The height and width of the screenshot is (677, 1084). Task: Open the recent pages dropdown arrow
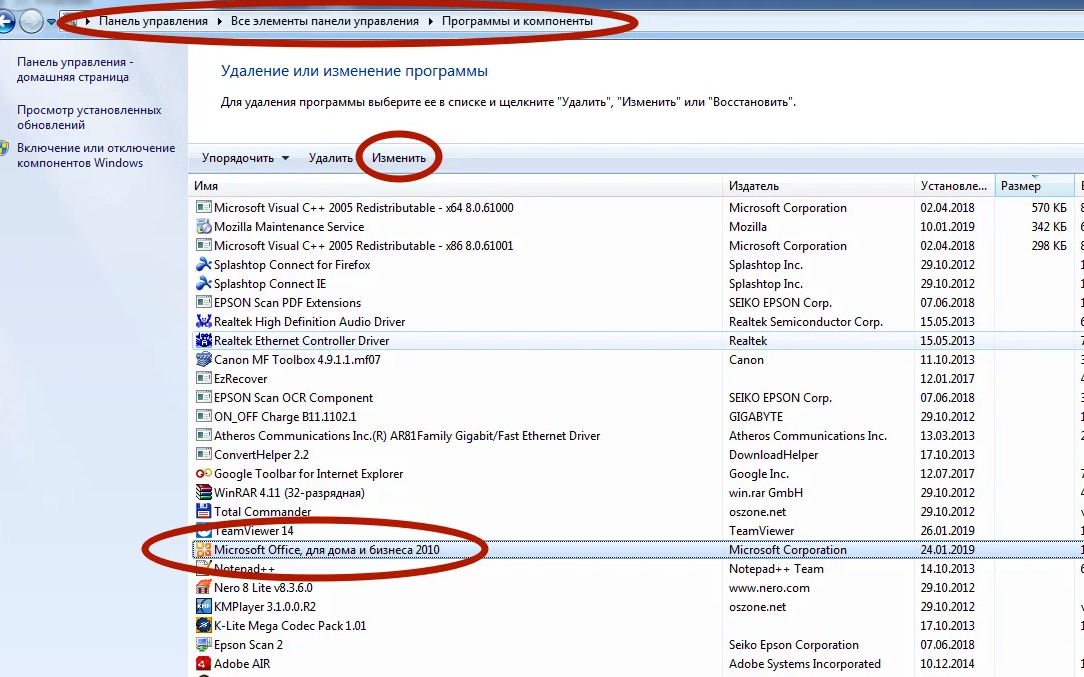[x=51, y=21]
